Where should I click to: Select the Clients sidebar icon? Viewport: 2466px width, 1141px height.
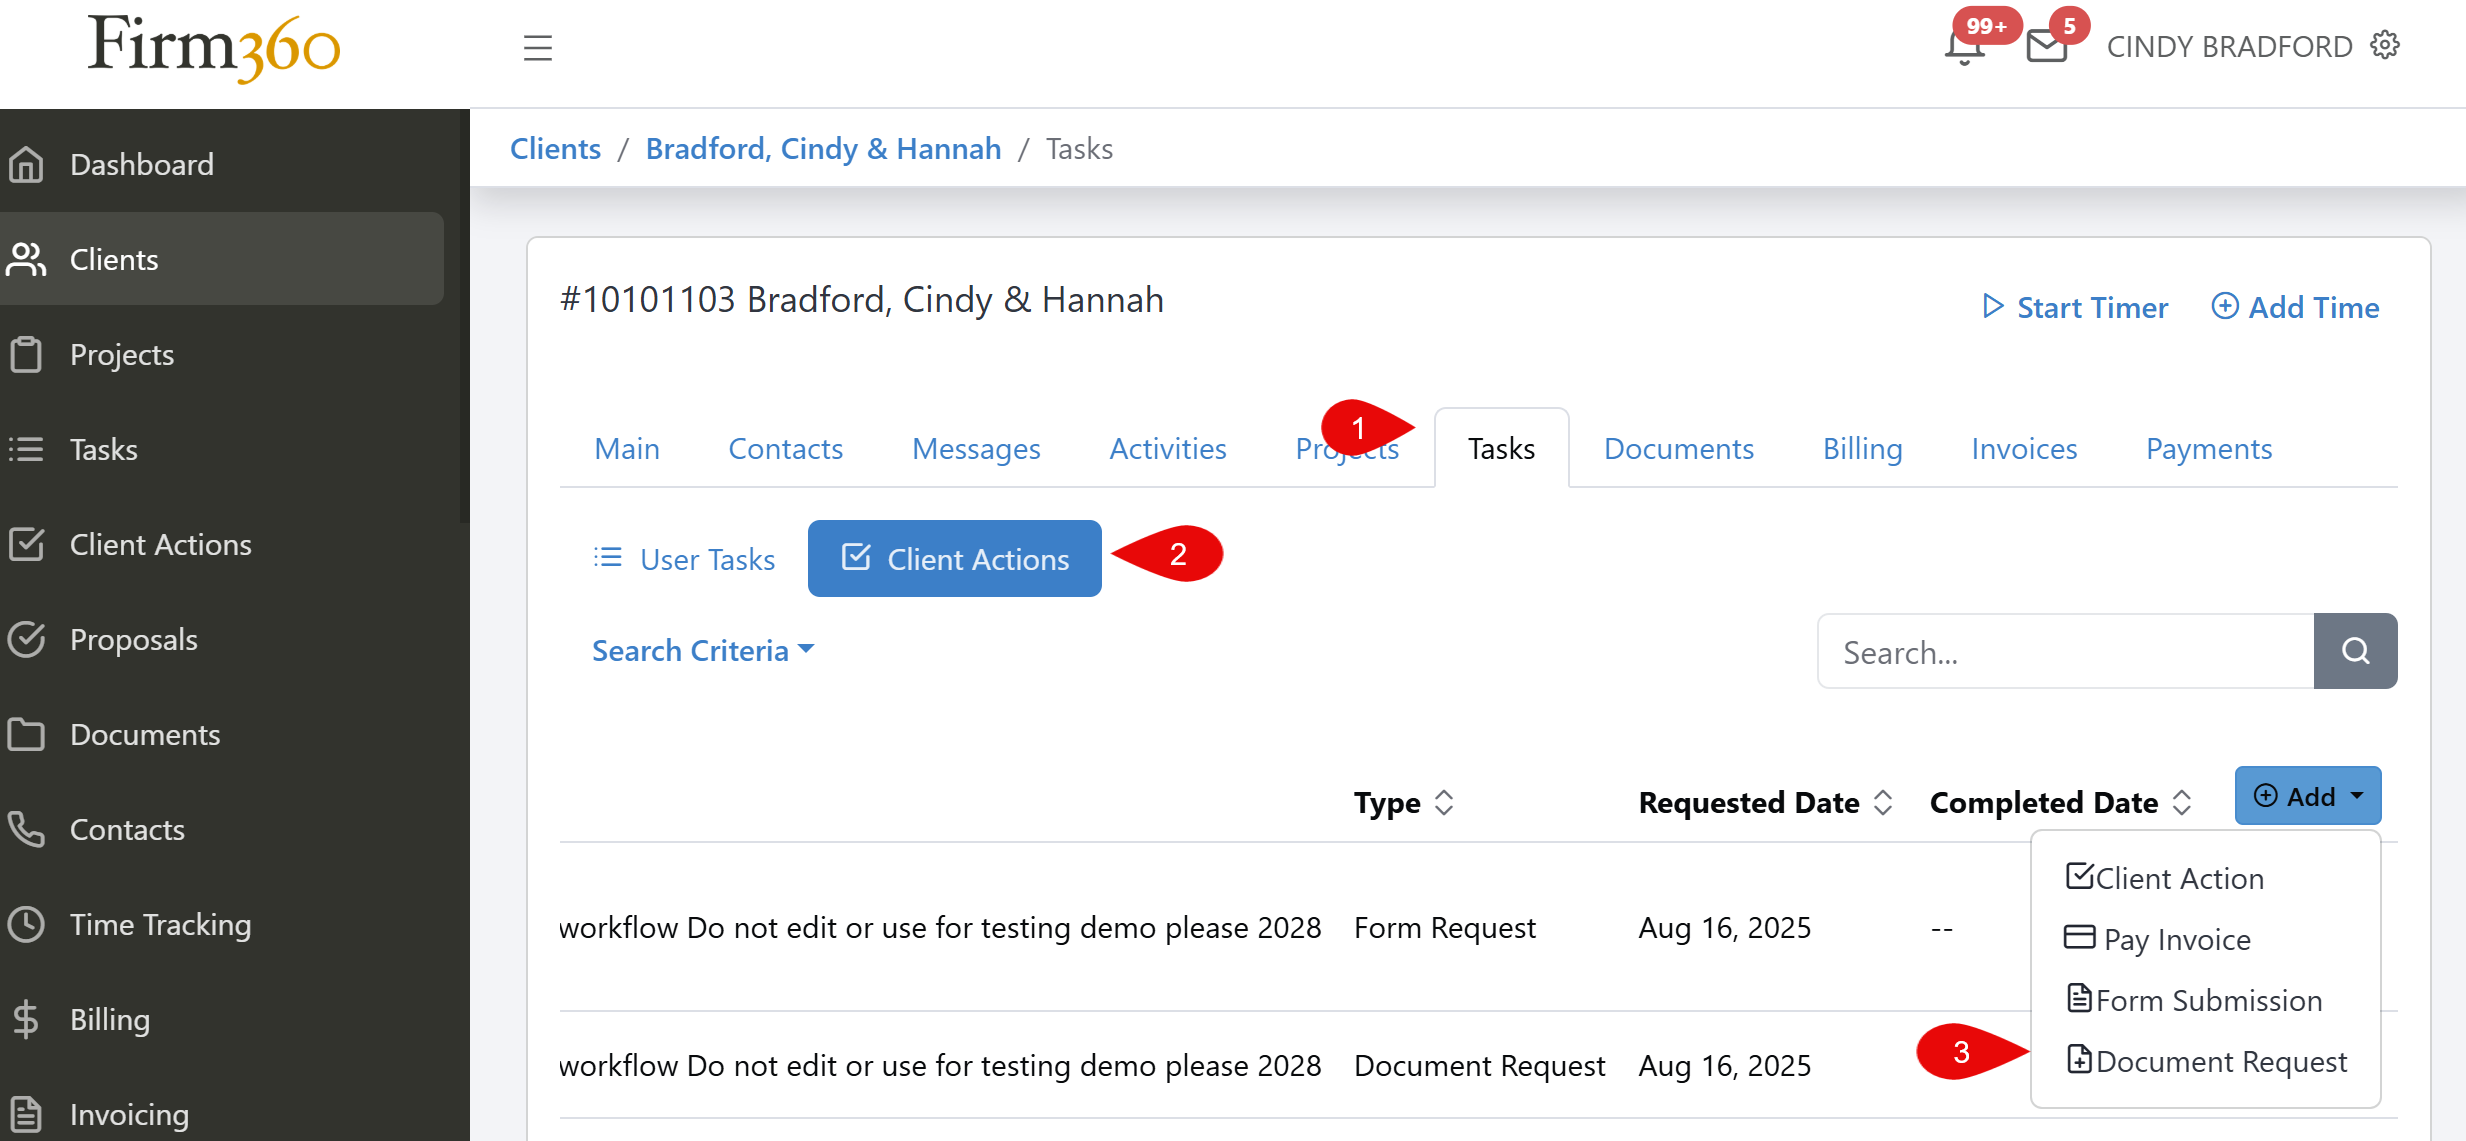(x=27, y=259)
